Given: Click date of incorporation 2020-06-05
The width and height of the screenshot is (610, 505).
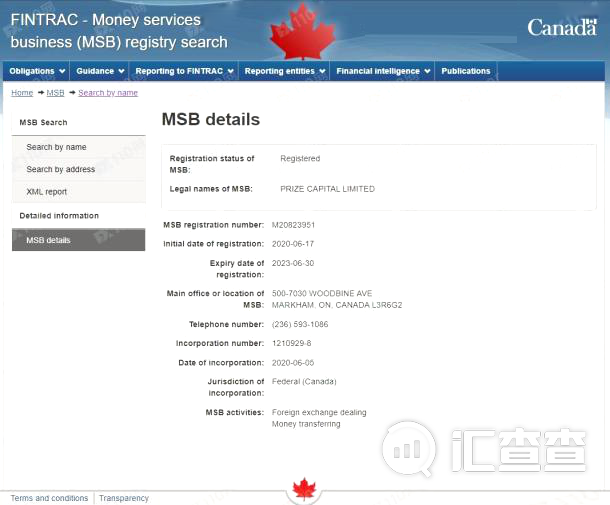Looking at the screenshot, I should [293, 363].
